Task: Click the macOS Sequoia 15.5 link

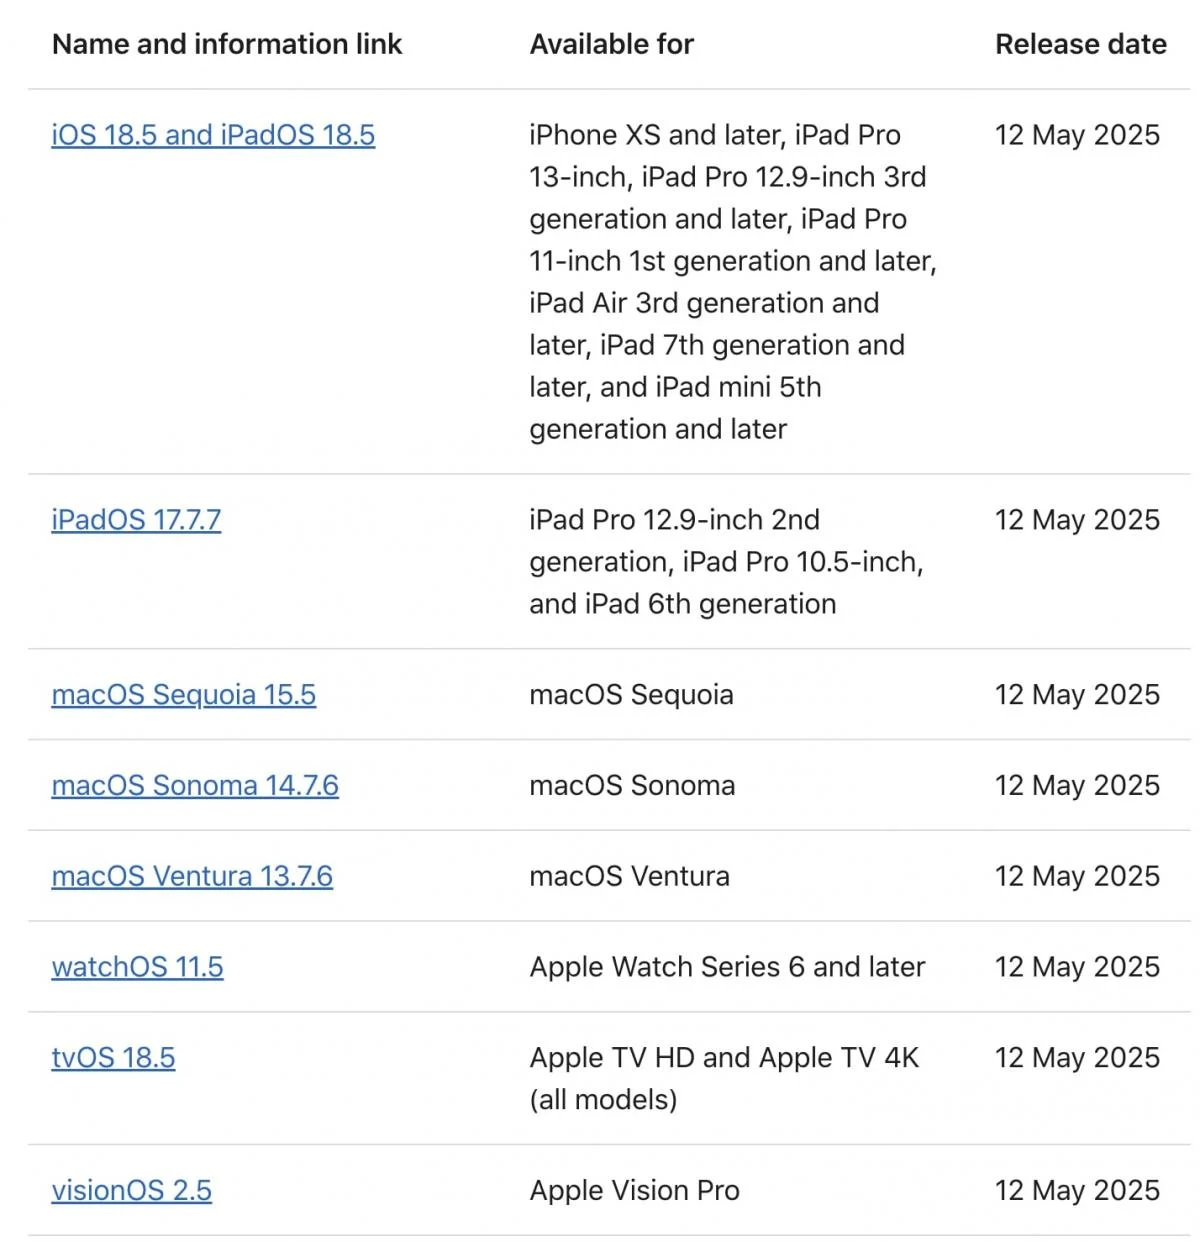Action: 183,695
